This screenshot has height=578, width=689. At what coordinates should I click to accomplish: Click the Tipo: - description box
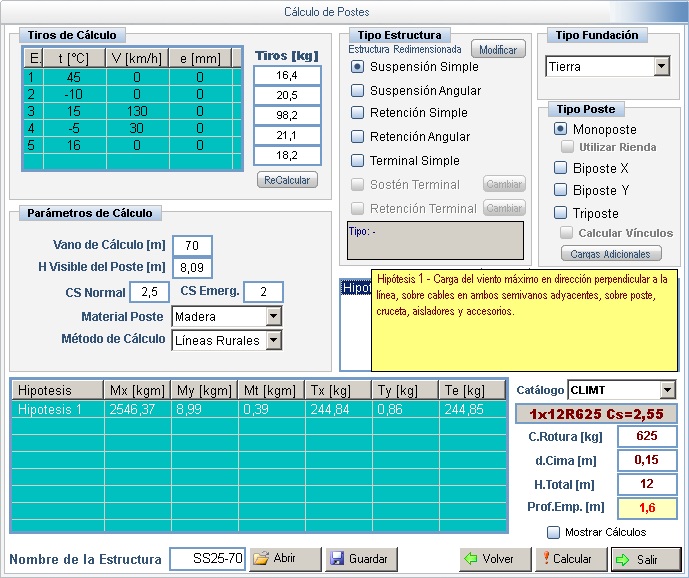click(x=435, y=240)
